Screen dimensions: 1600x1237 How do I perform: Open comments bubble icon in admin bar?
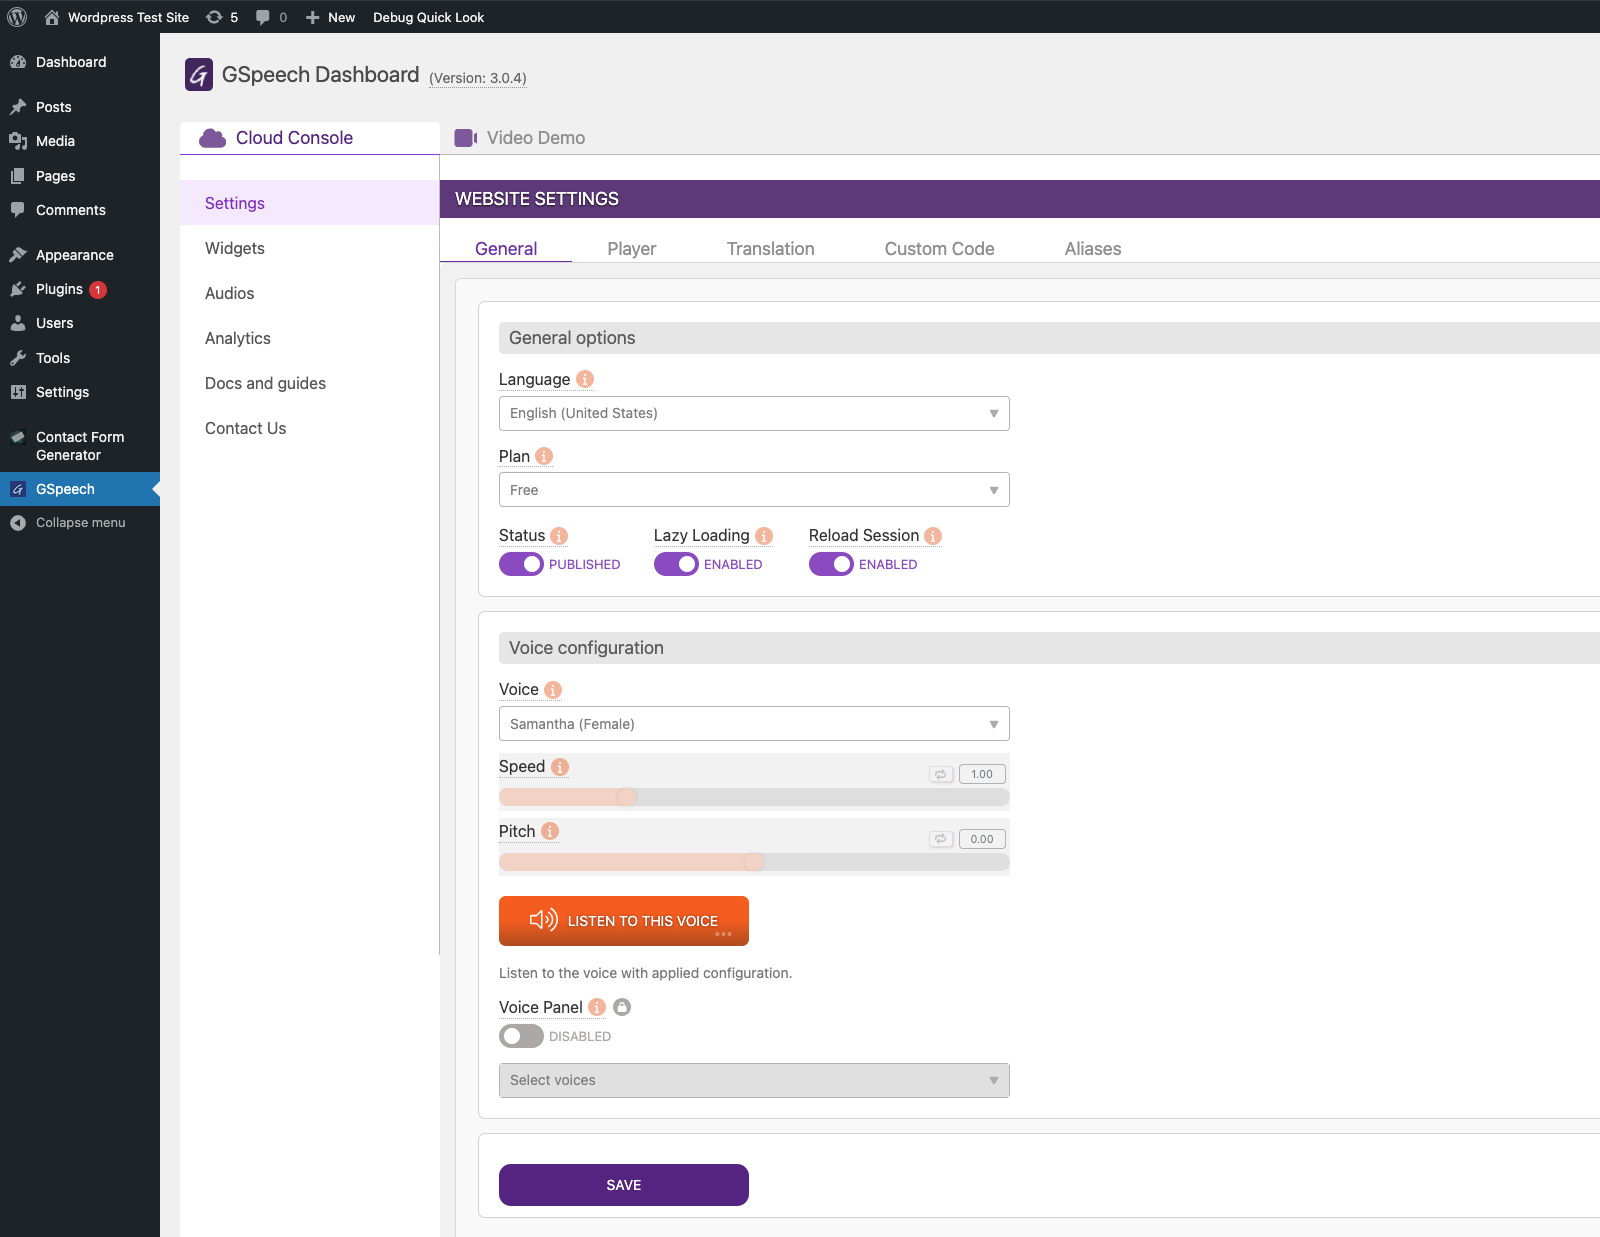[263, 17]
